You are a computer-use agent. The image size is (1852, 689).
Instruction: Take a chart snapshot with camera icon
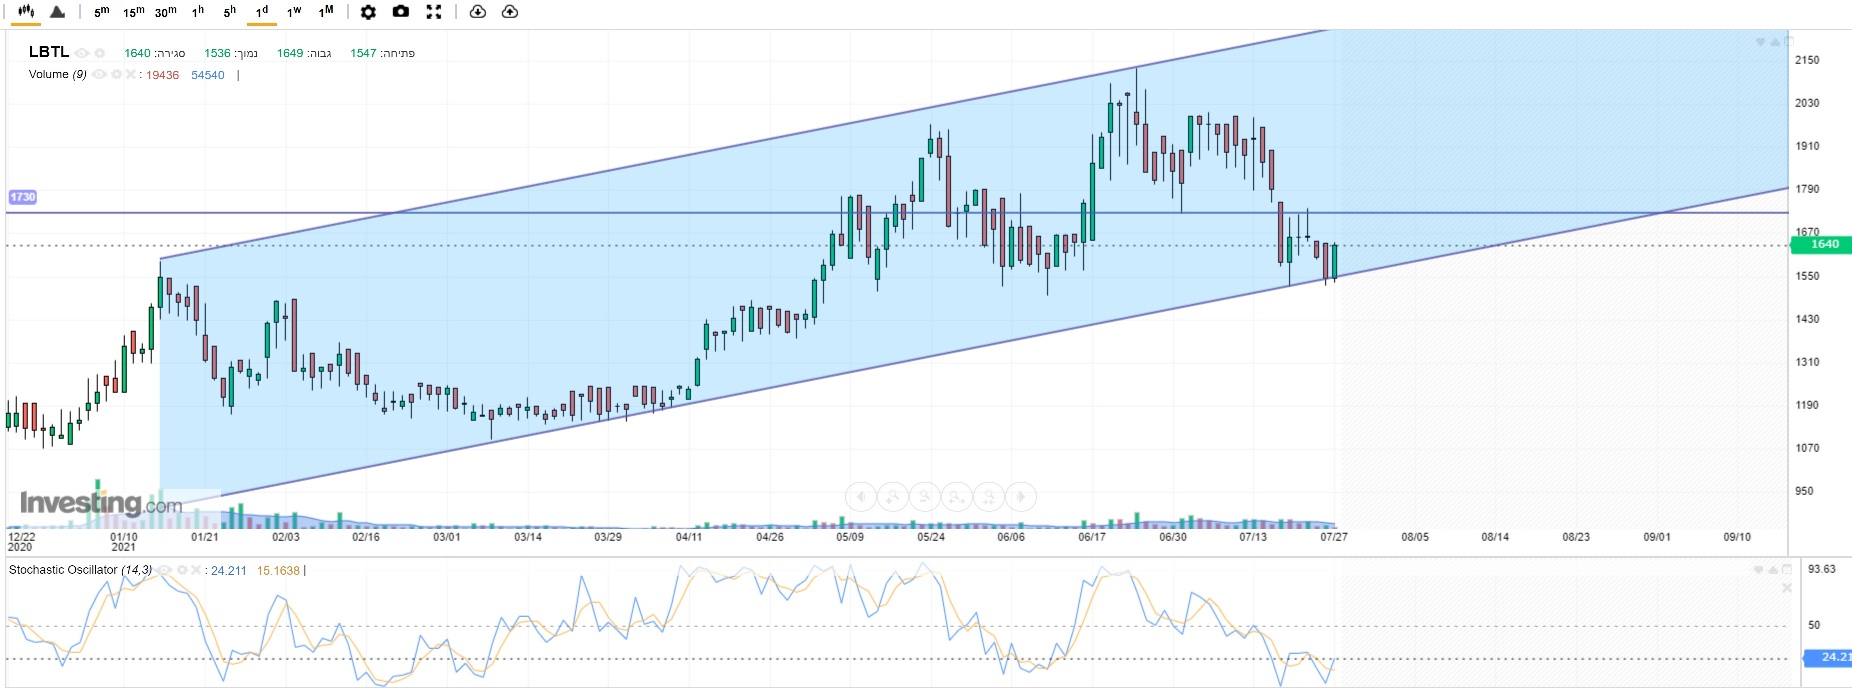pyautogui.click(x=401, y=12)
